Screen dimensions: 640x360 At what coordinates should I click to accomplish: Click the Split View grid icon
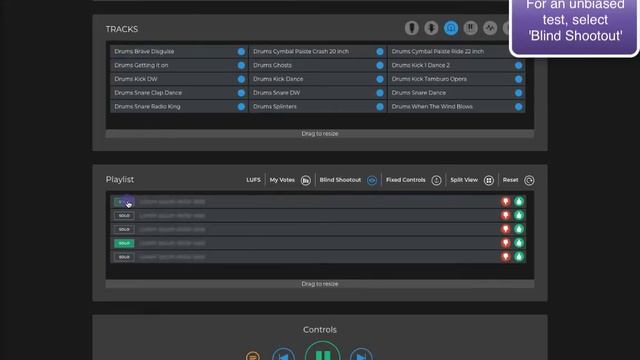[489, 180]
